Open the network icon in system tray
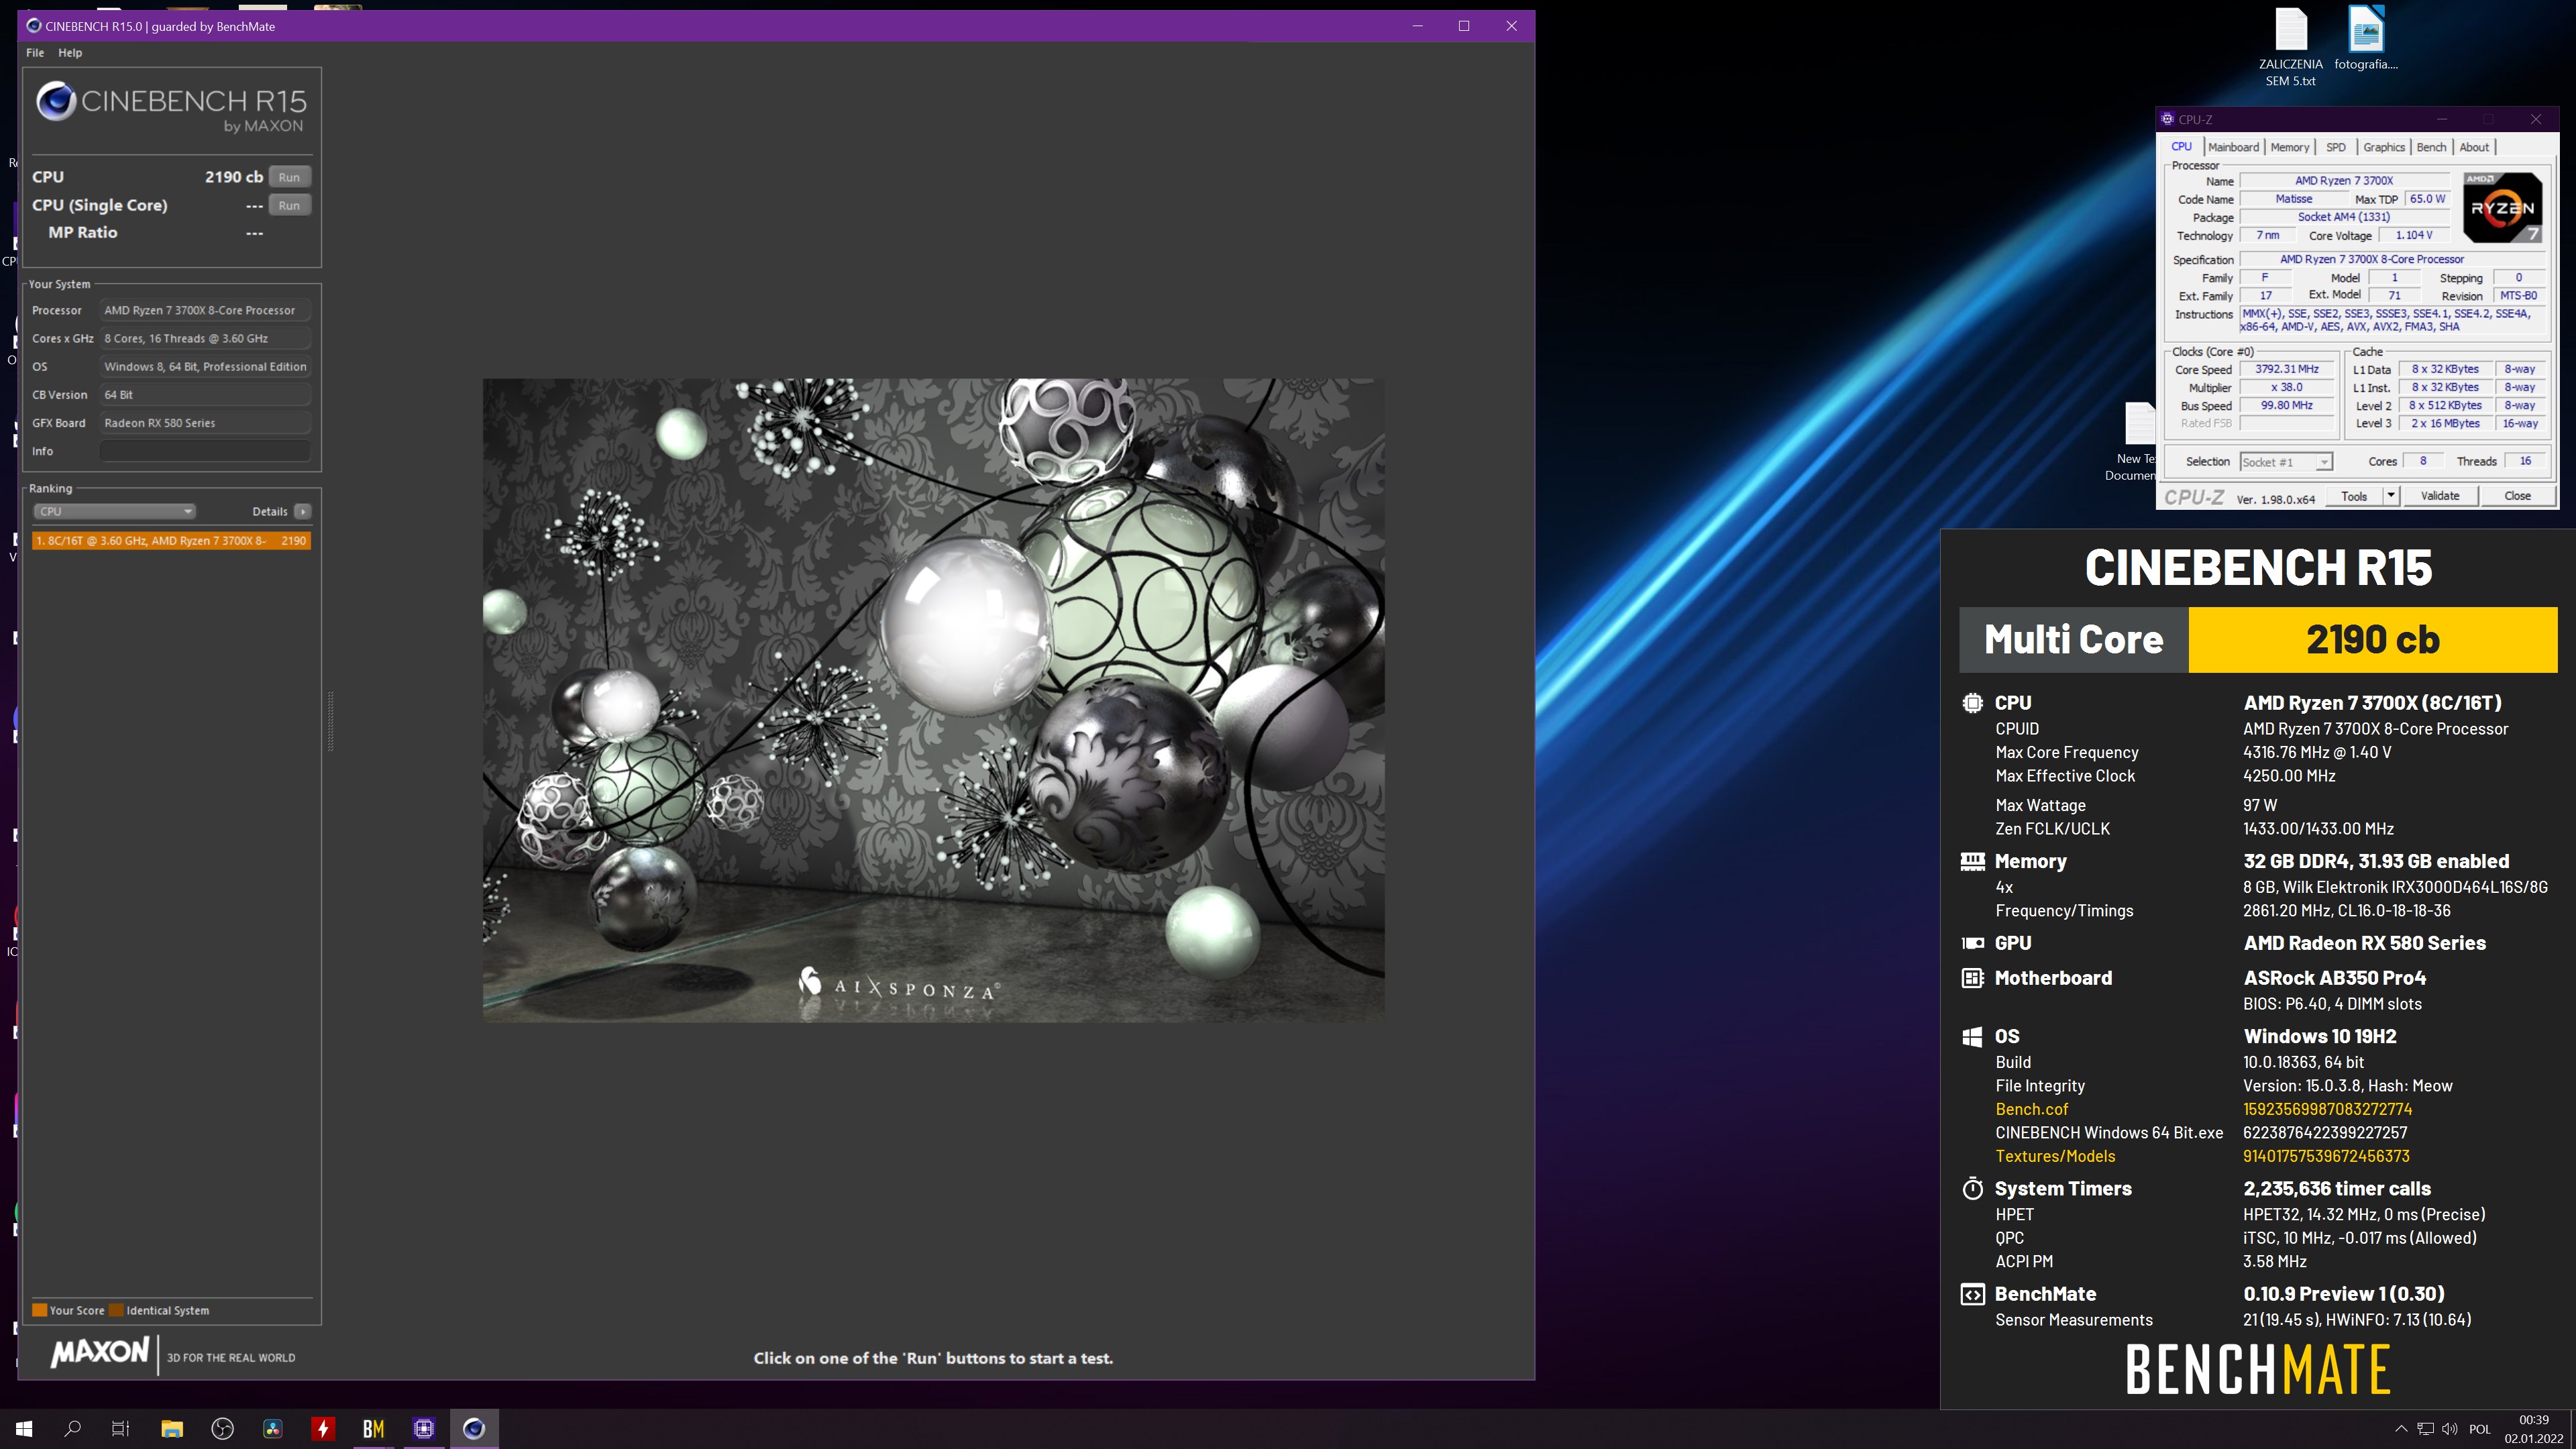The image size is (2576, 1449). coord(2425,1429)
